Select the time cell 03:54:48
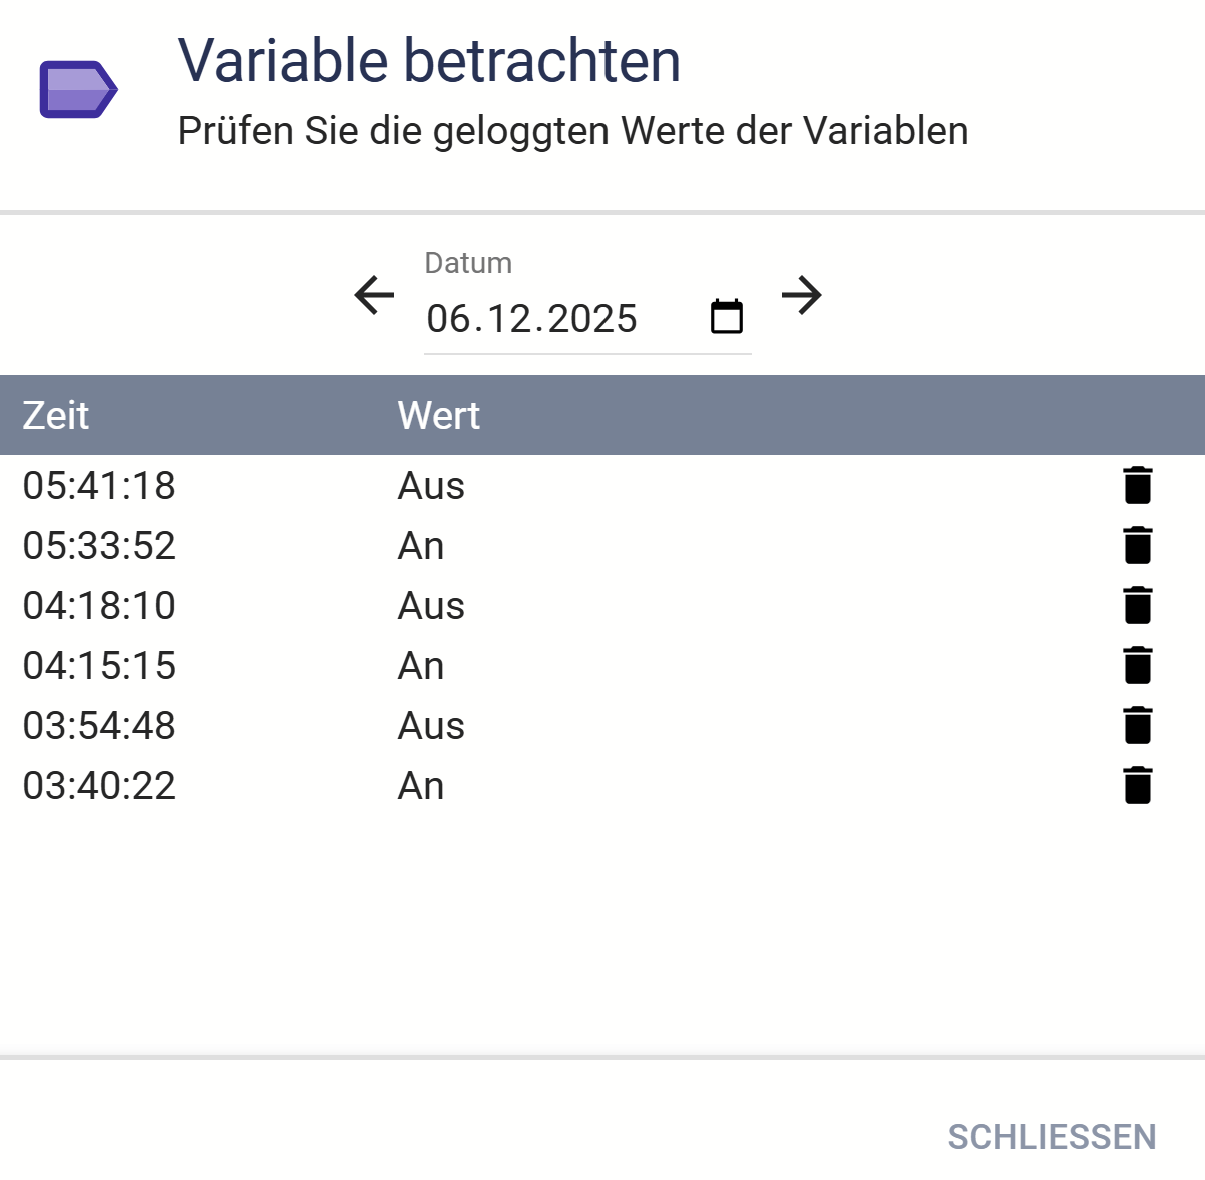1205x1180 pixels. pos(99,726)
